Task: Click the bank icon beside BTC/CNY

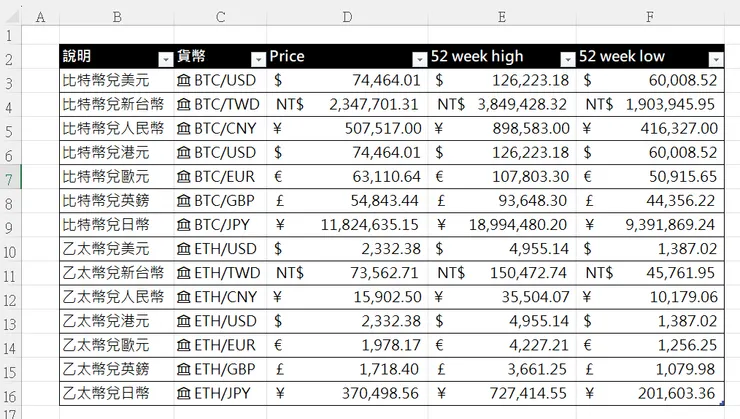Action: coord(184,128)
